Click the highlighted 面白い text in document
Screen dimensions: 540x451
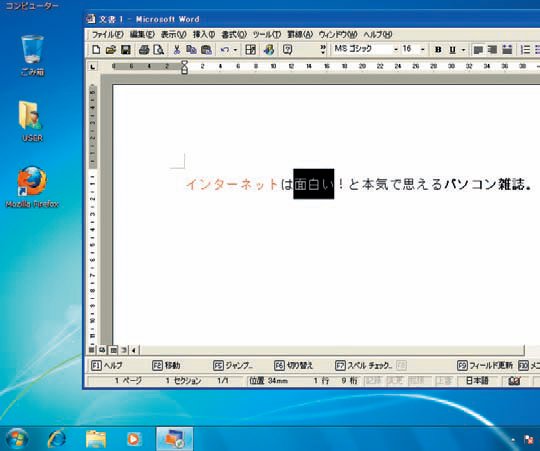(313, 184)
